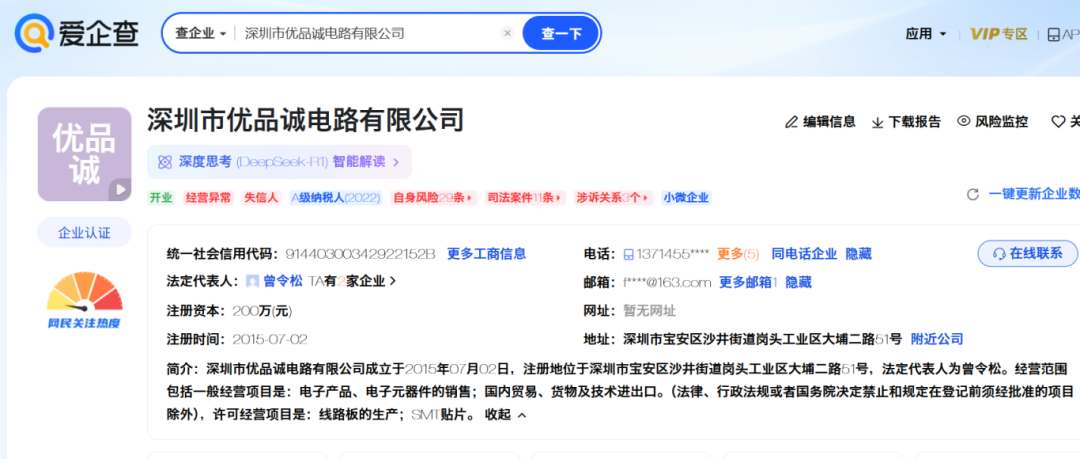Click the 编辑信息 pencil icon

(791, 122)
